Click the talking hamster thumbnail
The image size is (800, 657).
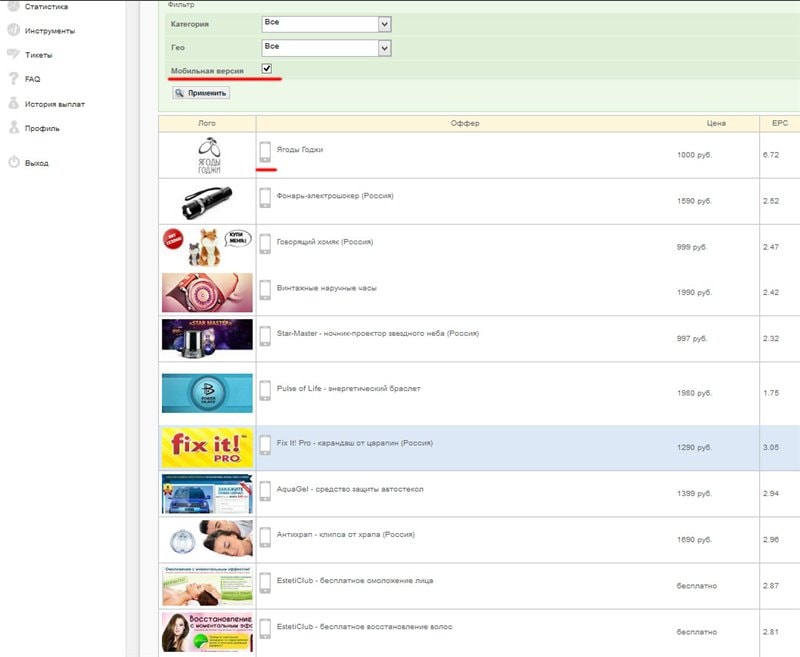pyautogui.click(x=207, y=247)
